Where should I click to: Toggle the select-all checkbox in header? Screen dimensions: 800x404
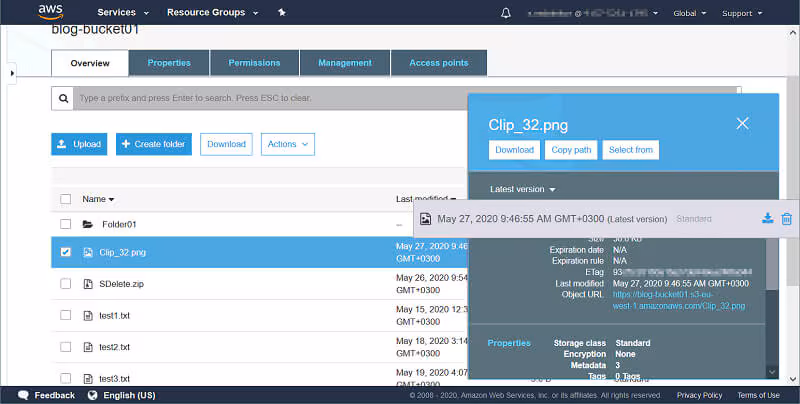pyautogui.click(x=65, y=199)
